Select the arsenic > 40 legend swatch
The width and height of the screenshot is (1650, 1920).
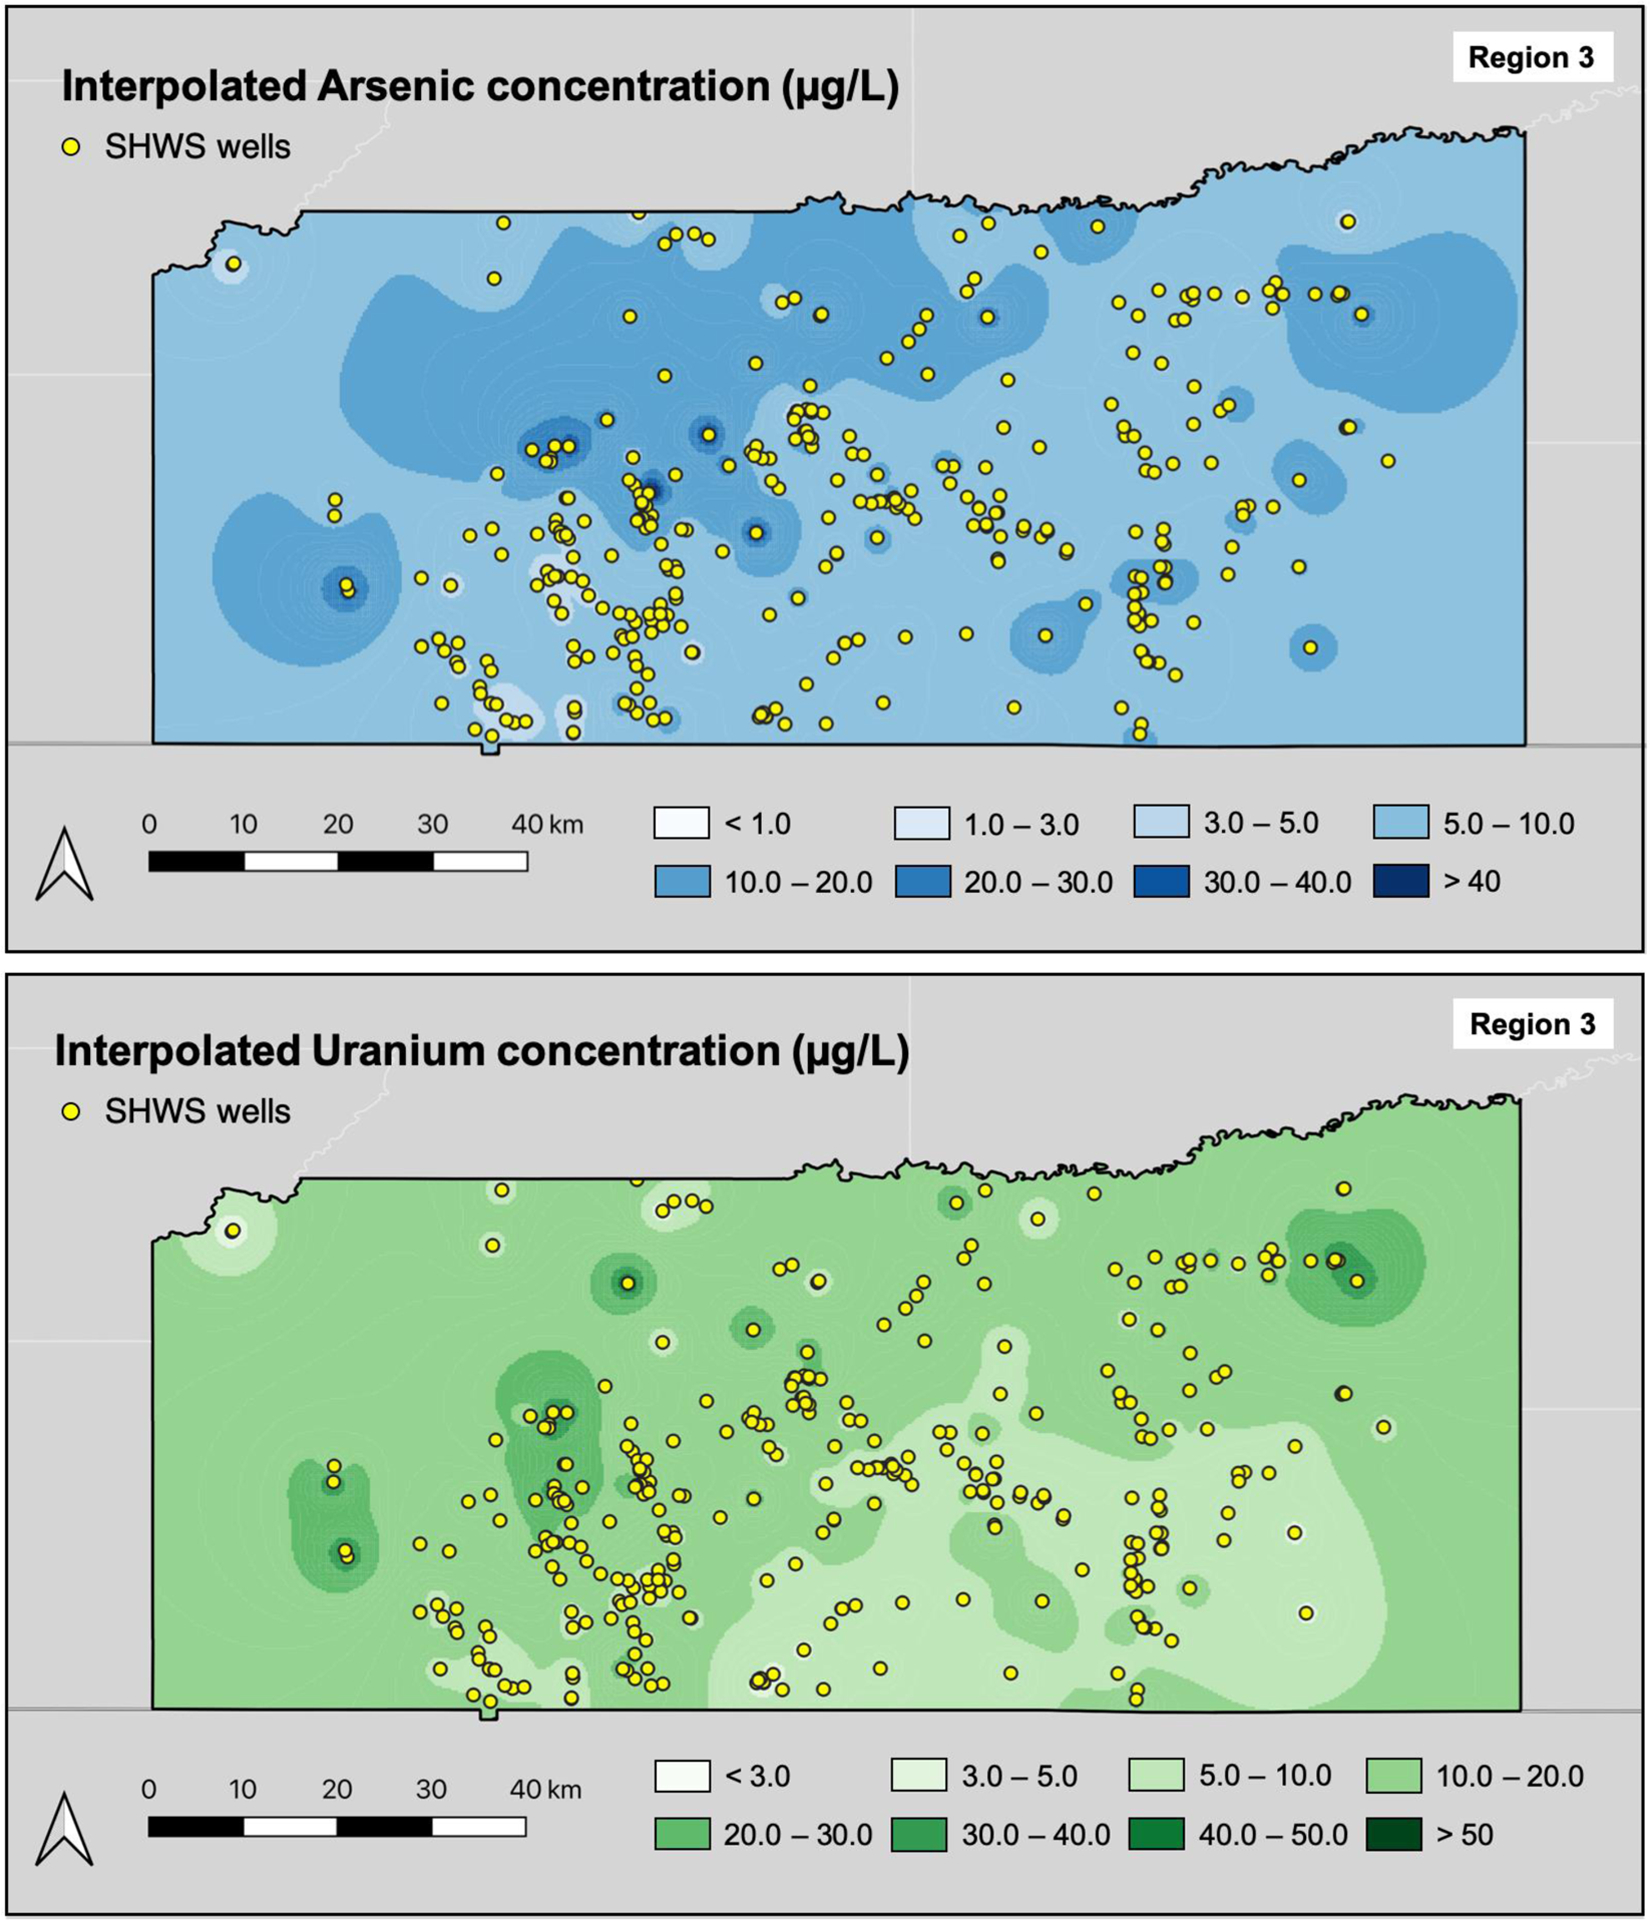[1401, 881]
